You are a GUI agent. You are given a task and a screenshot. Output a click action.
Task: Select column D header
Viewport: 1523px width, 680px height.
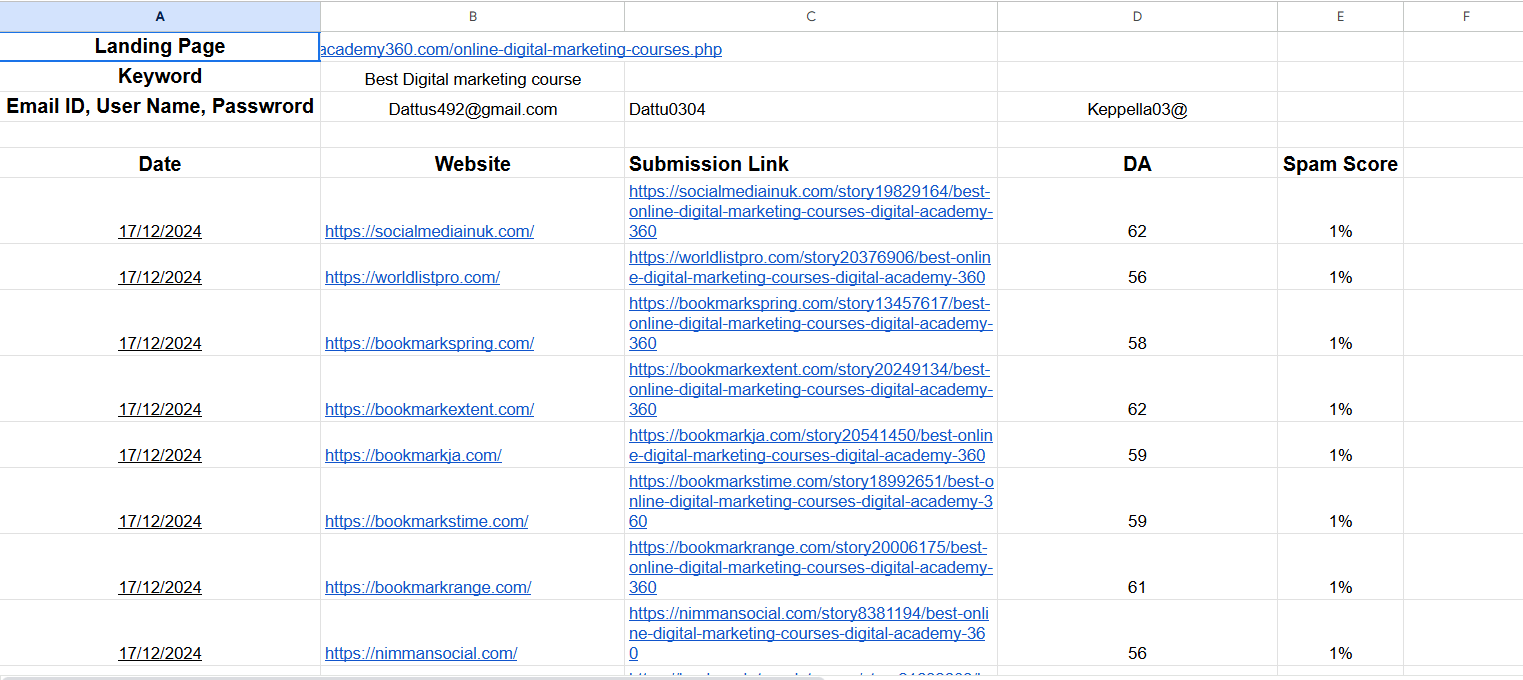(1137, 16)
